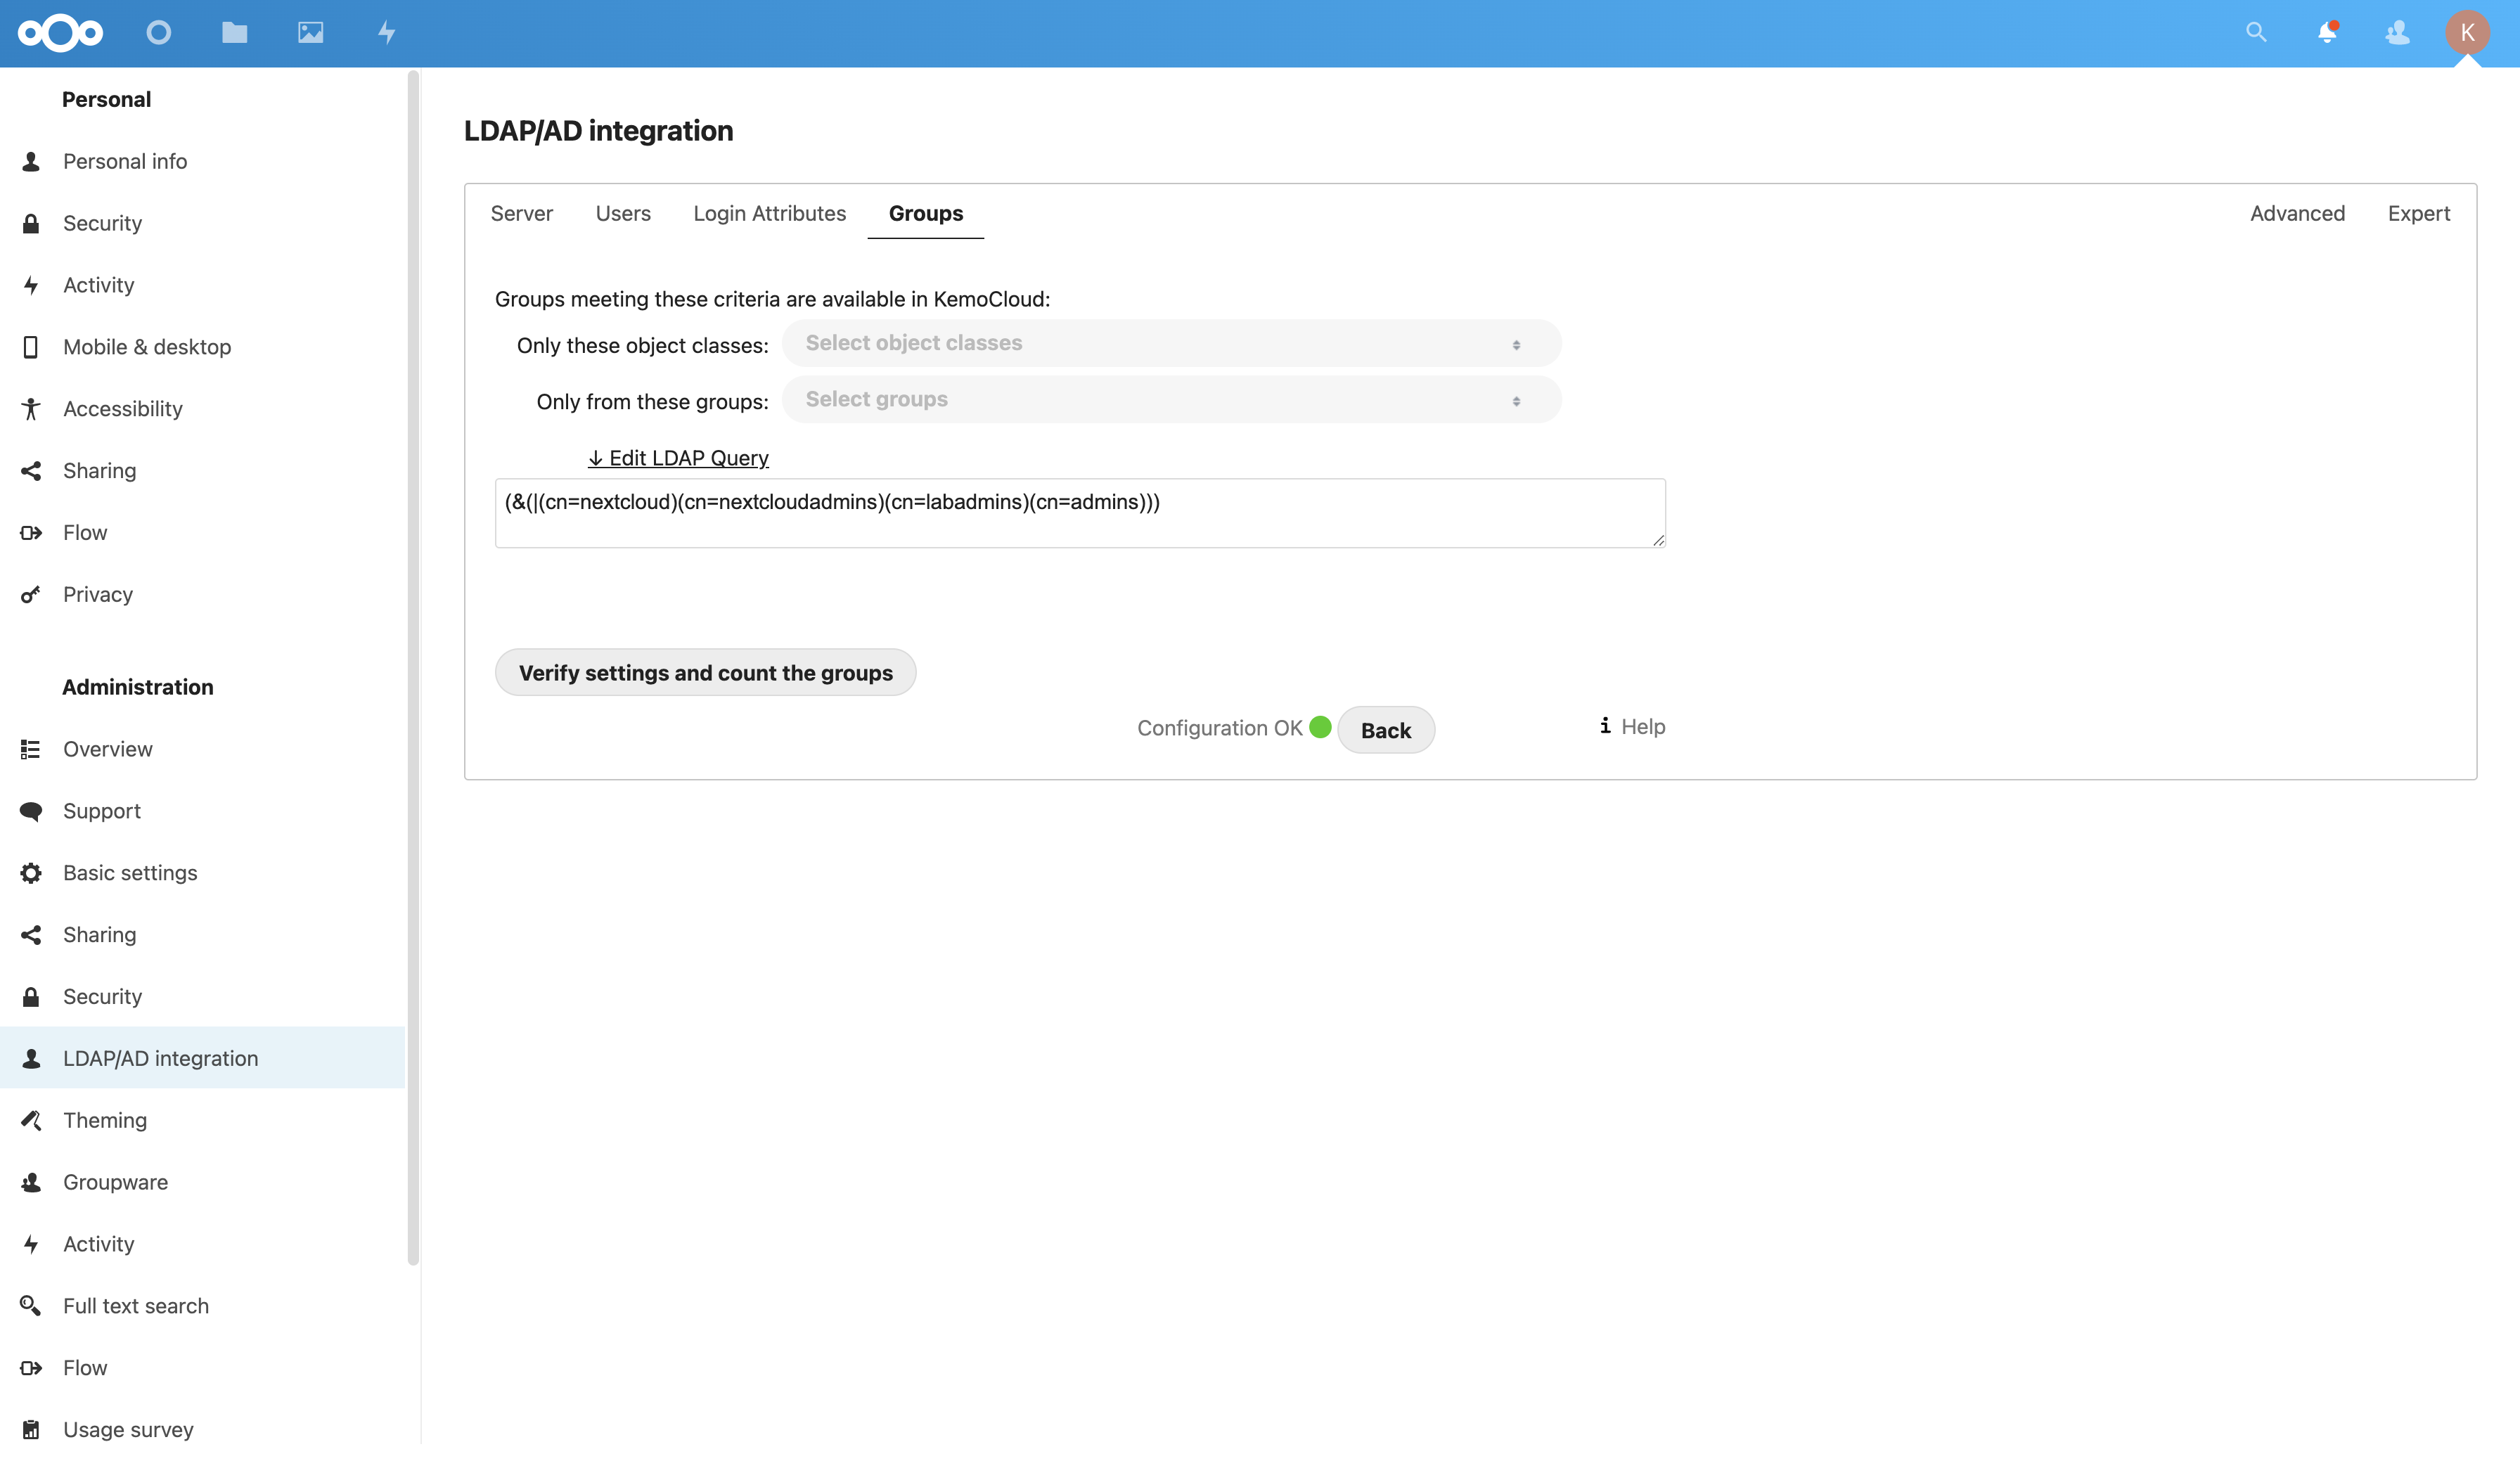Open the Expert tab
This screenshot has width=2520, height=1461.
[x=2418, y=213]
